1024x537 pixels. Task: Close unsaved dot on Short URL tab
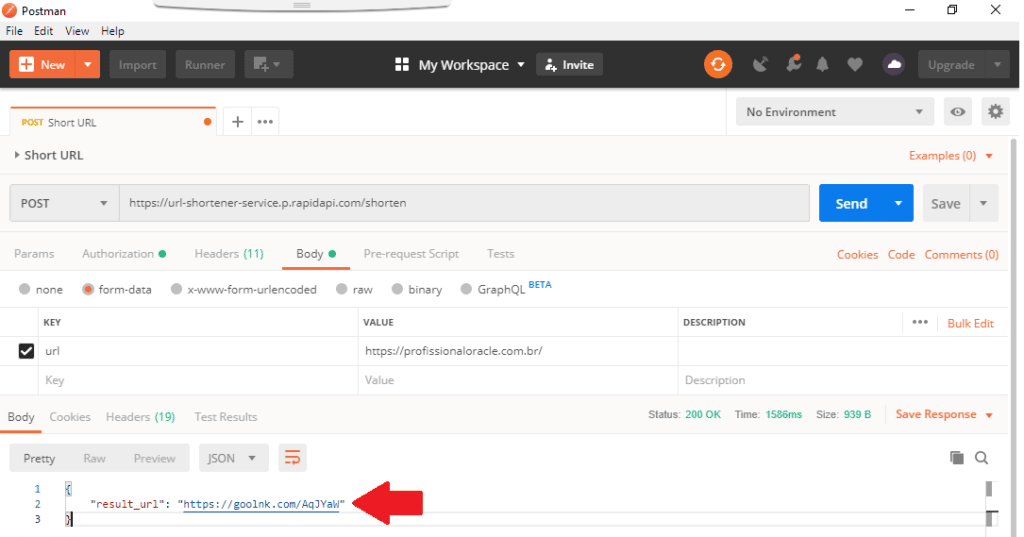tap(207, 122)
